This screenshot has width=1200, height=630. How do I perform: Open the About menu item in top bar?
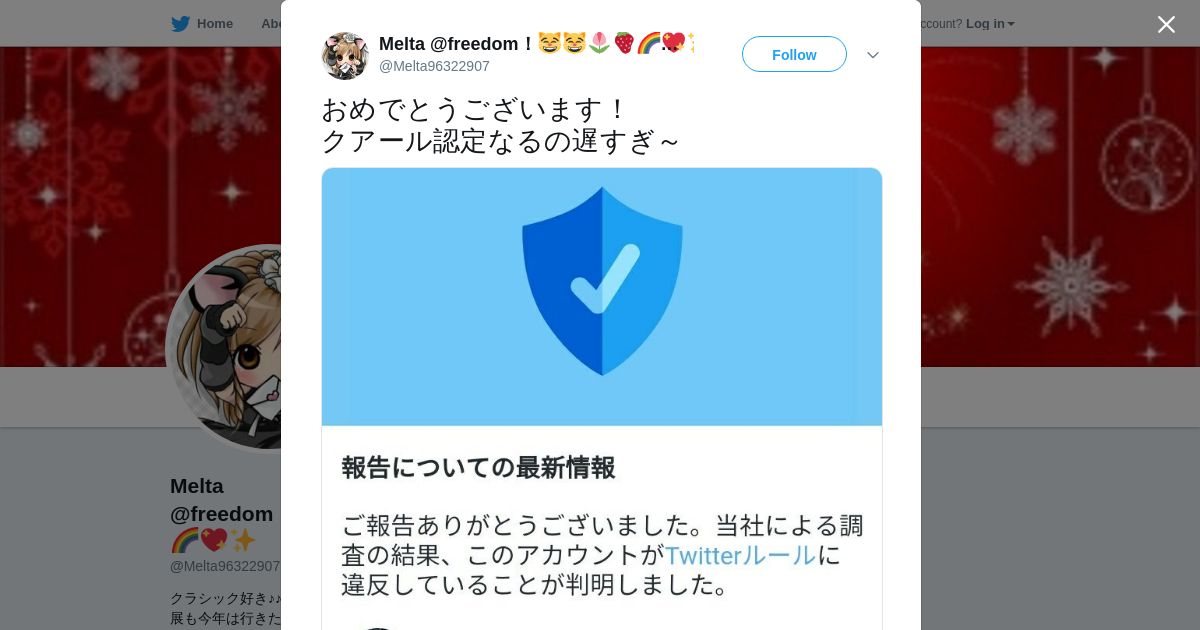pyautogui.click(x=271, y=24)
